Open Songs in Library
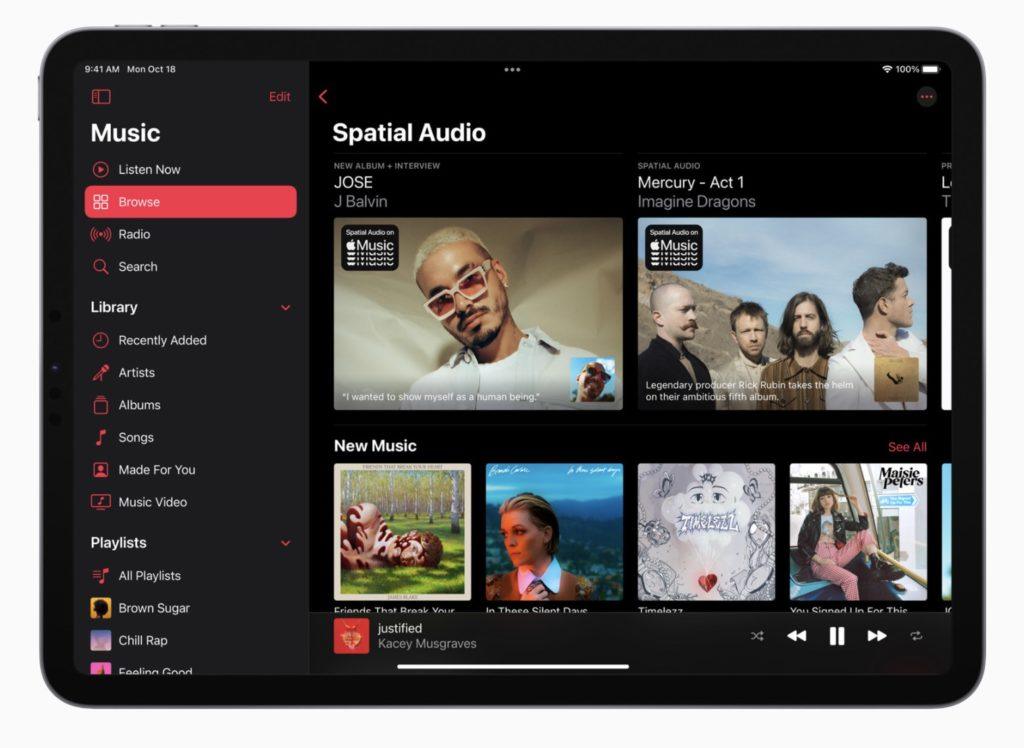Image resolution: width=1024 pixels, height=748 pixels. click(x=191, y=437)
